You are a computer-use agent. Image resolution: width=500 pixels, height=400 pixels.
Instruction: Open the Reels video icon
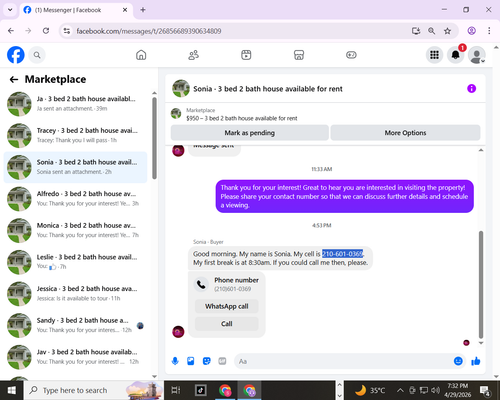pyautogui.click(x=246, y=55)
